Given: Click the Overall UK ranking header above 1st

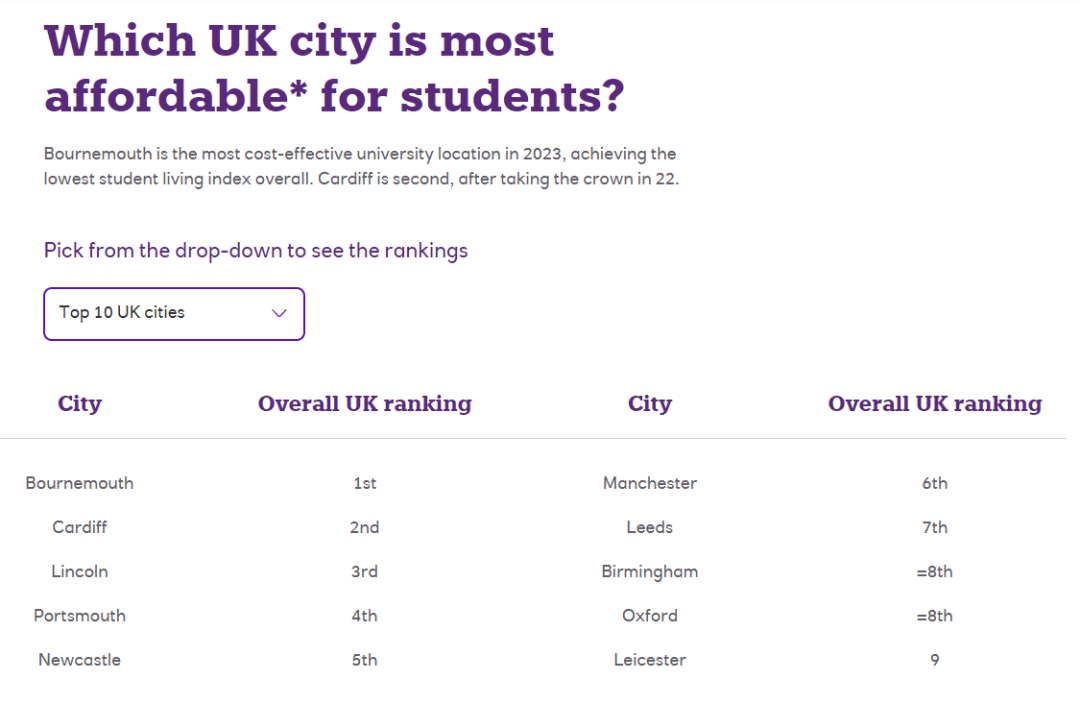Looking at the screenshot, I should coord(365,404).
